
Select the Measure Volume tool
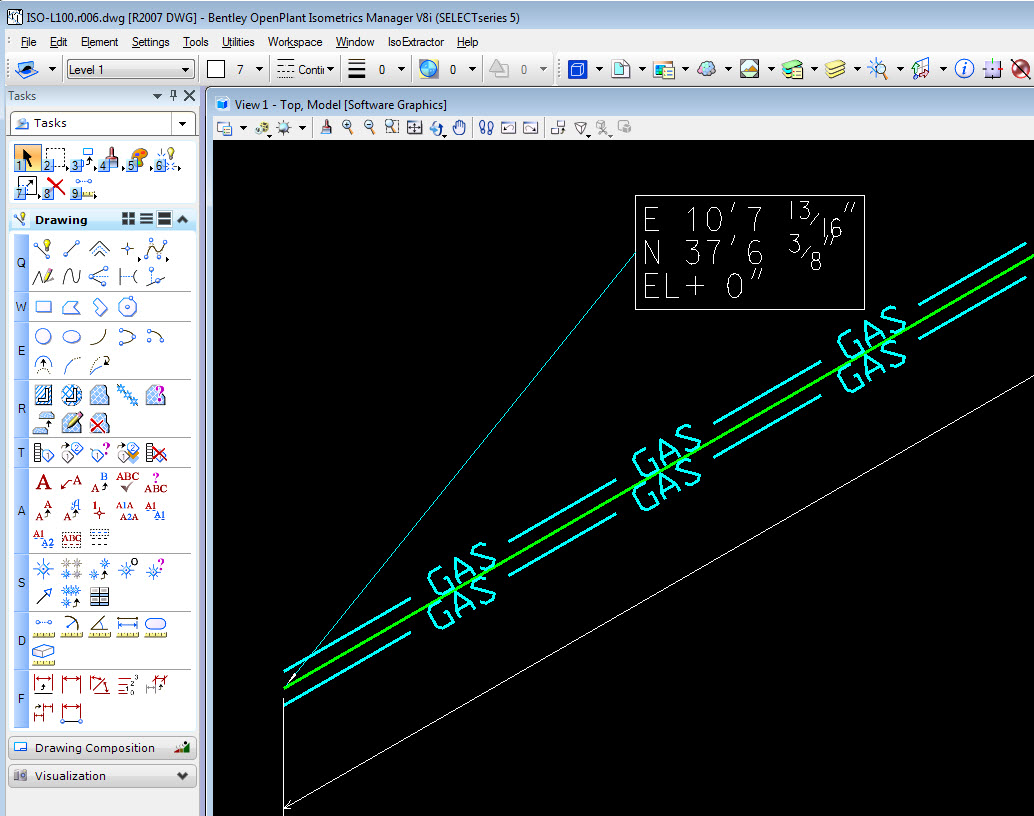pyautogui.click(x=44, y=654)
